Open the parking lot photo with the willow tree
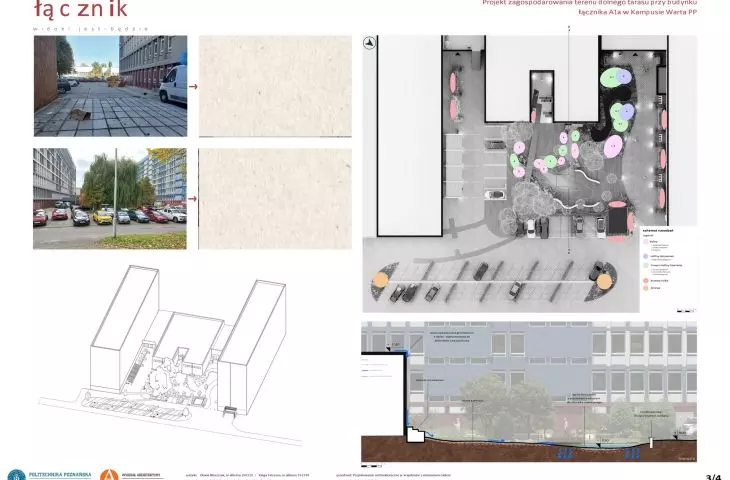This screenshot has width=730, height=480. click(x=110, y=199)
